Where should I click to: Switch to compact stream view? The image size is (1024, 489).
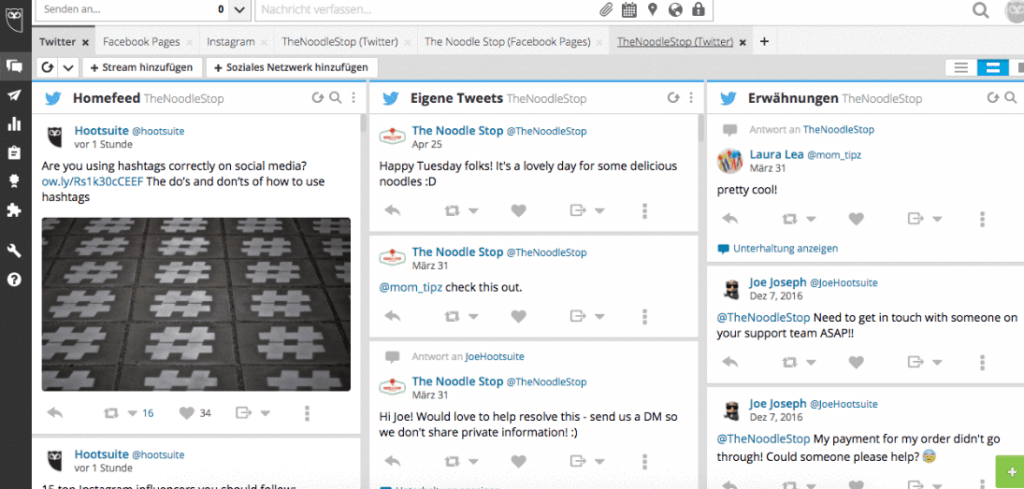961,67
